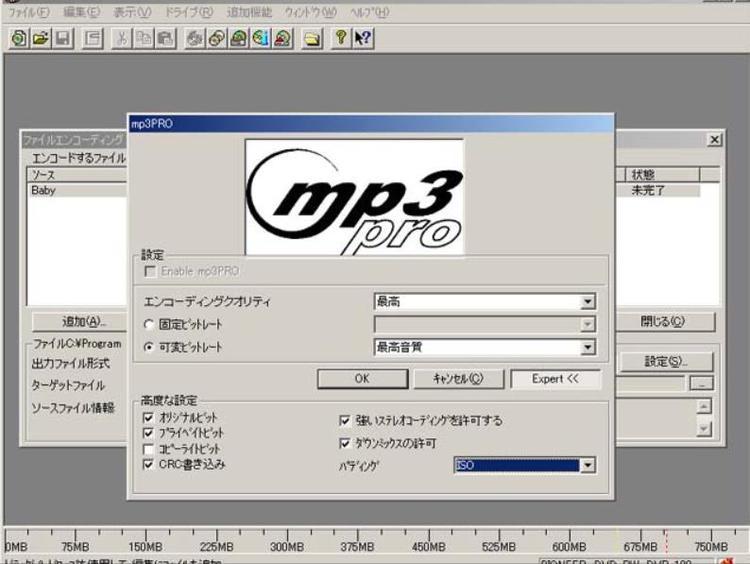Click the 状態 column header

[x=662, y=175]
